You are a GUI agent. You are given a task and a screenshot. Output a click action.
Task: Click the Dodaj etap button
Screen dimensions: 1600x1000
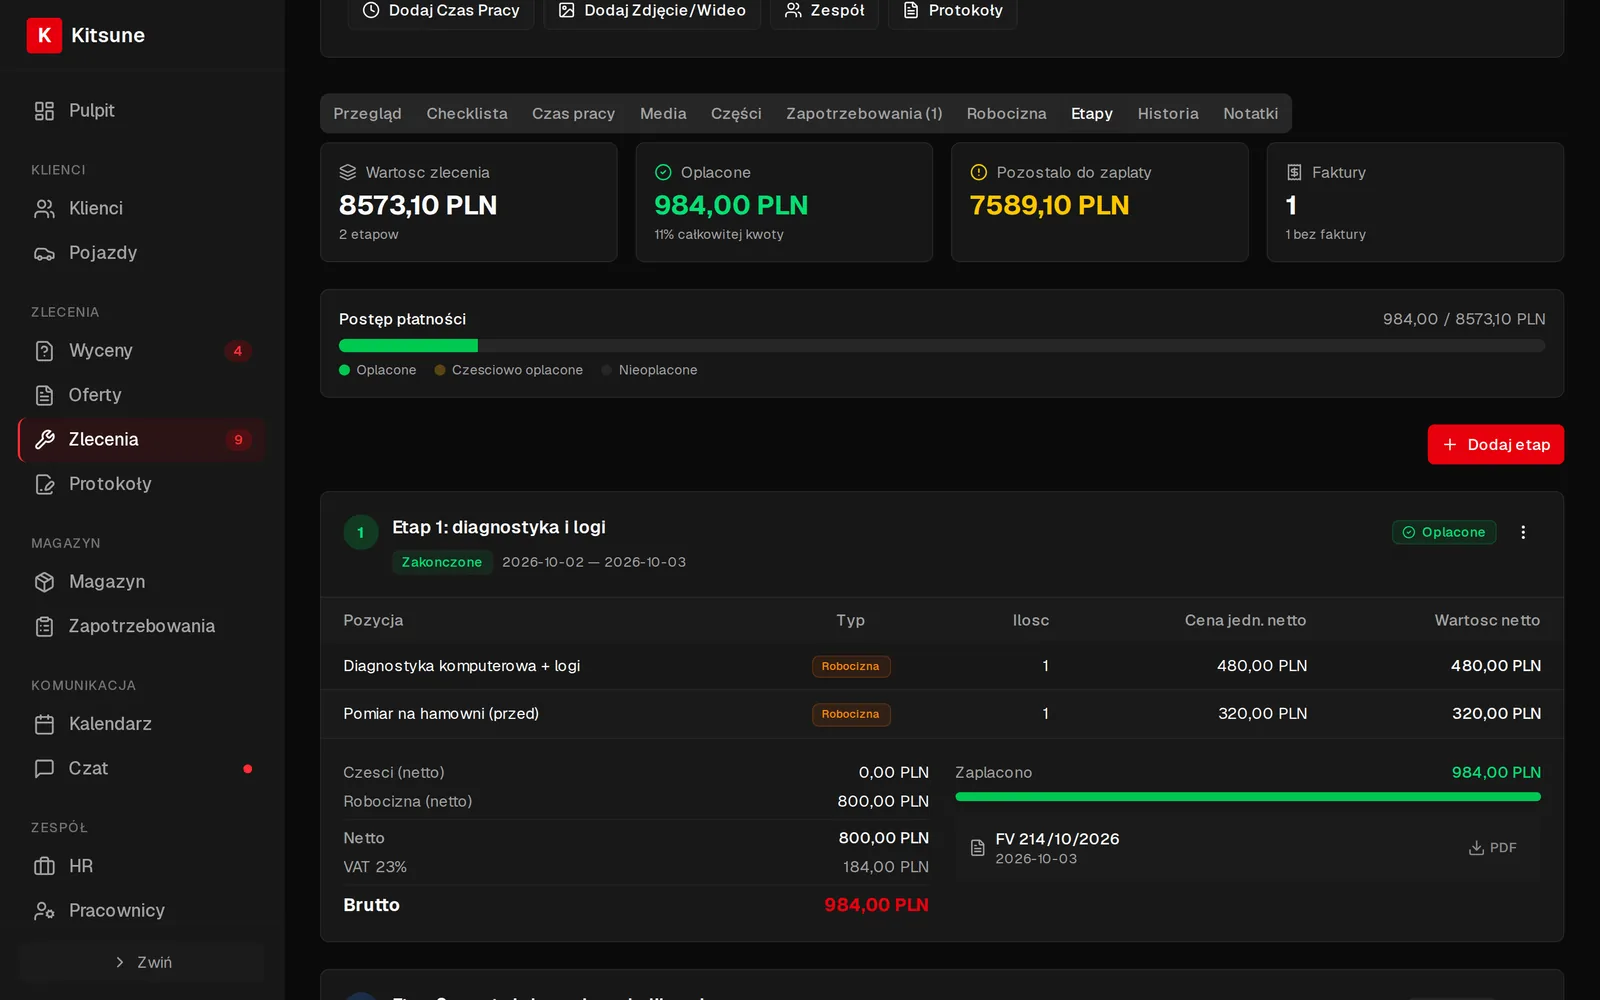1495,445
